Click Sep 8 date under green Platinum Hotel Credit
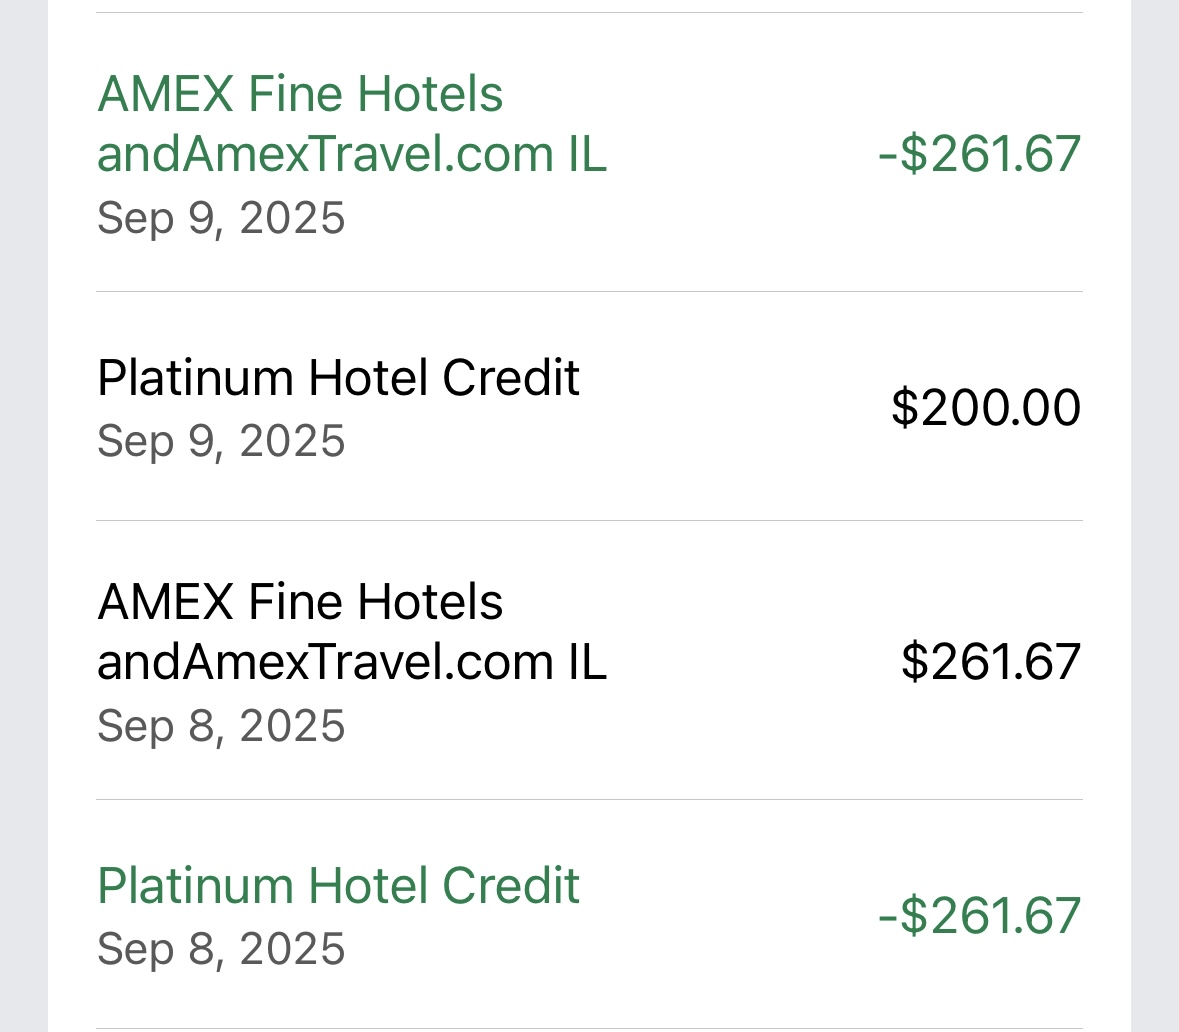 coord(221,949)
